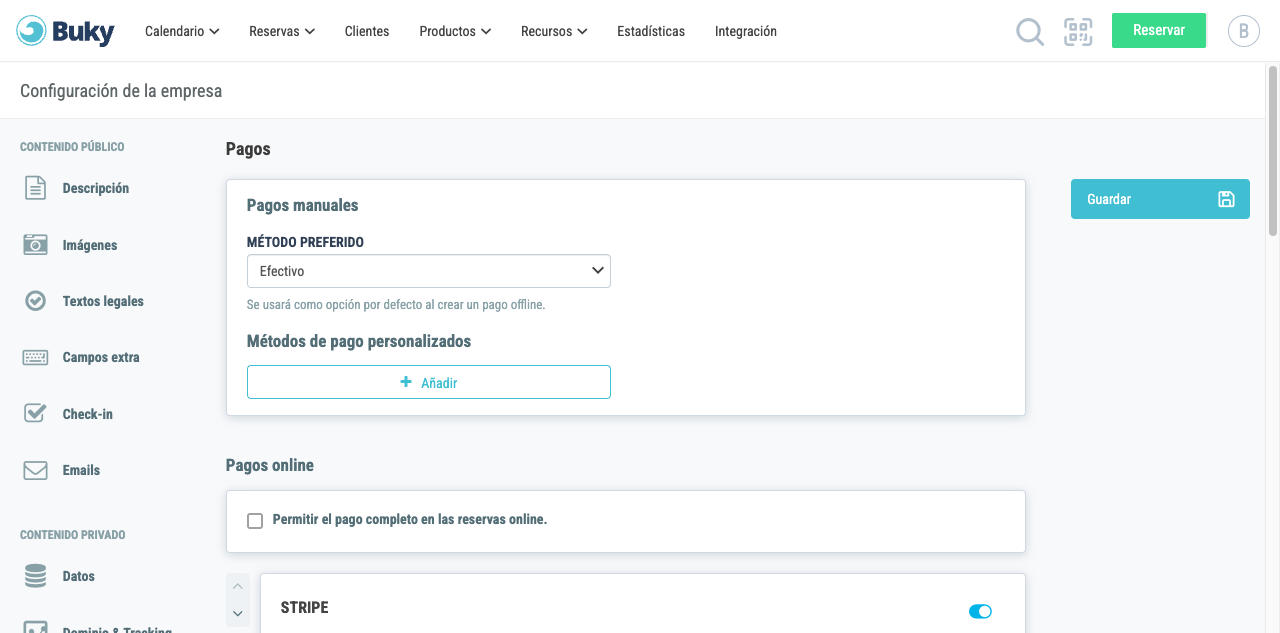Move Stripe block up with arrow
The height and width of the screenshot is (633, 1280).
click(238, 587)
